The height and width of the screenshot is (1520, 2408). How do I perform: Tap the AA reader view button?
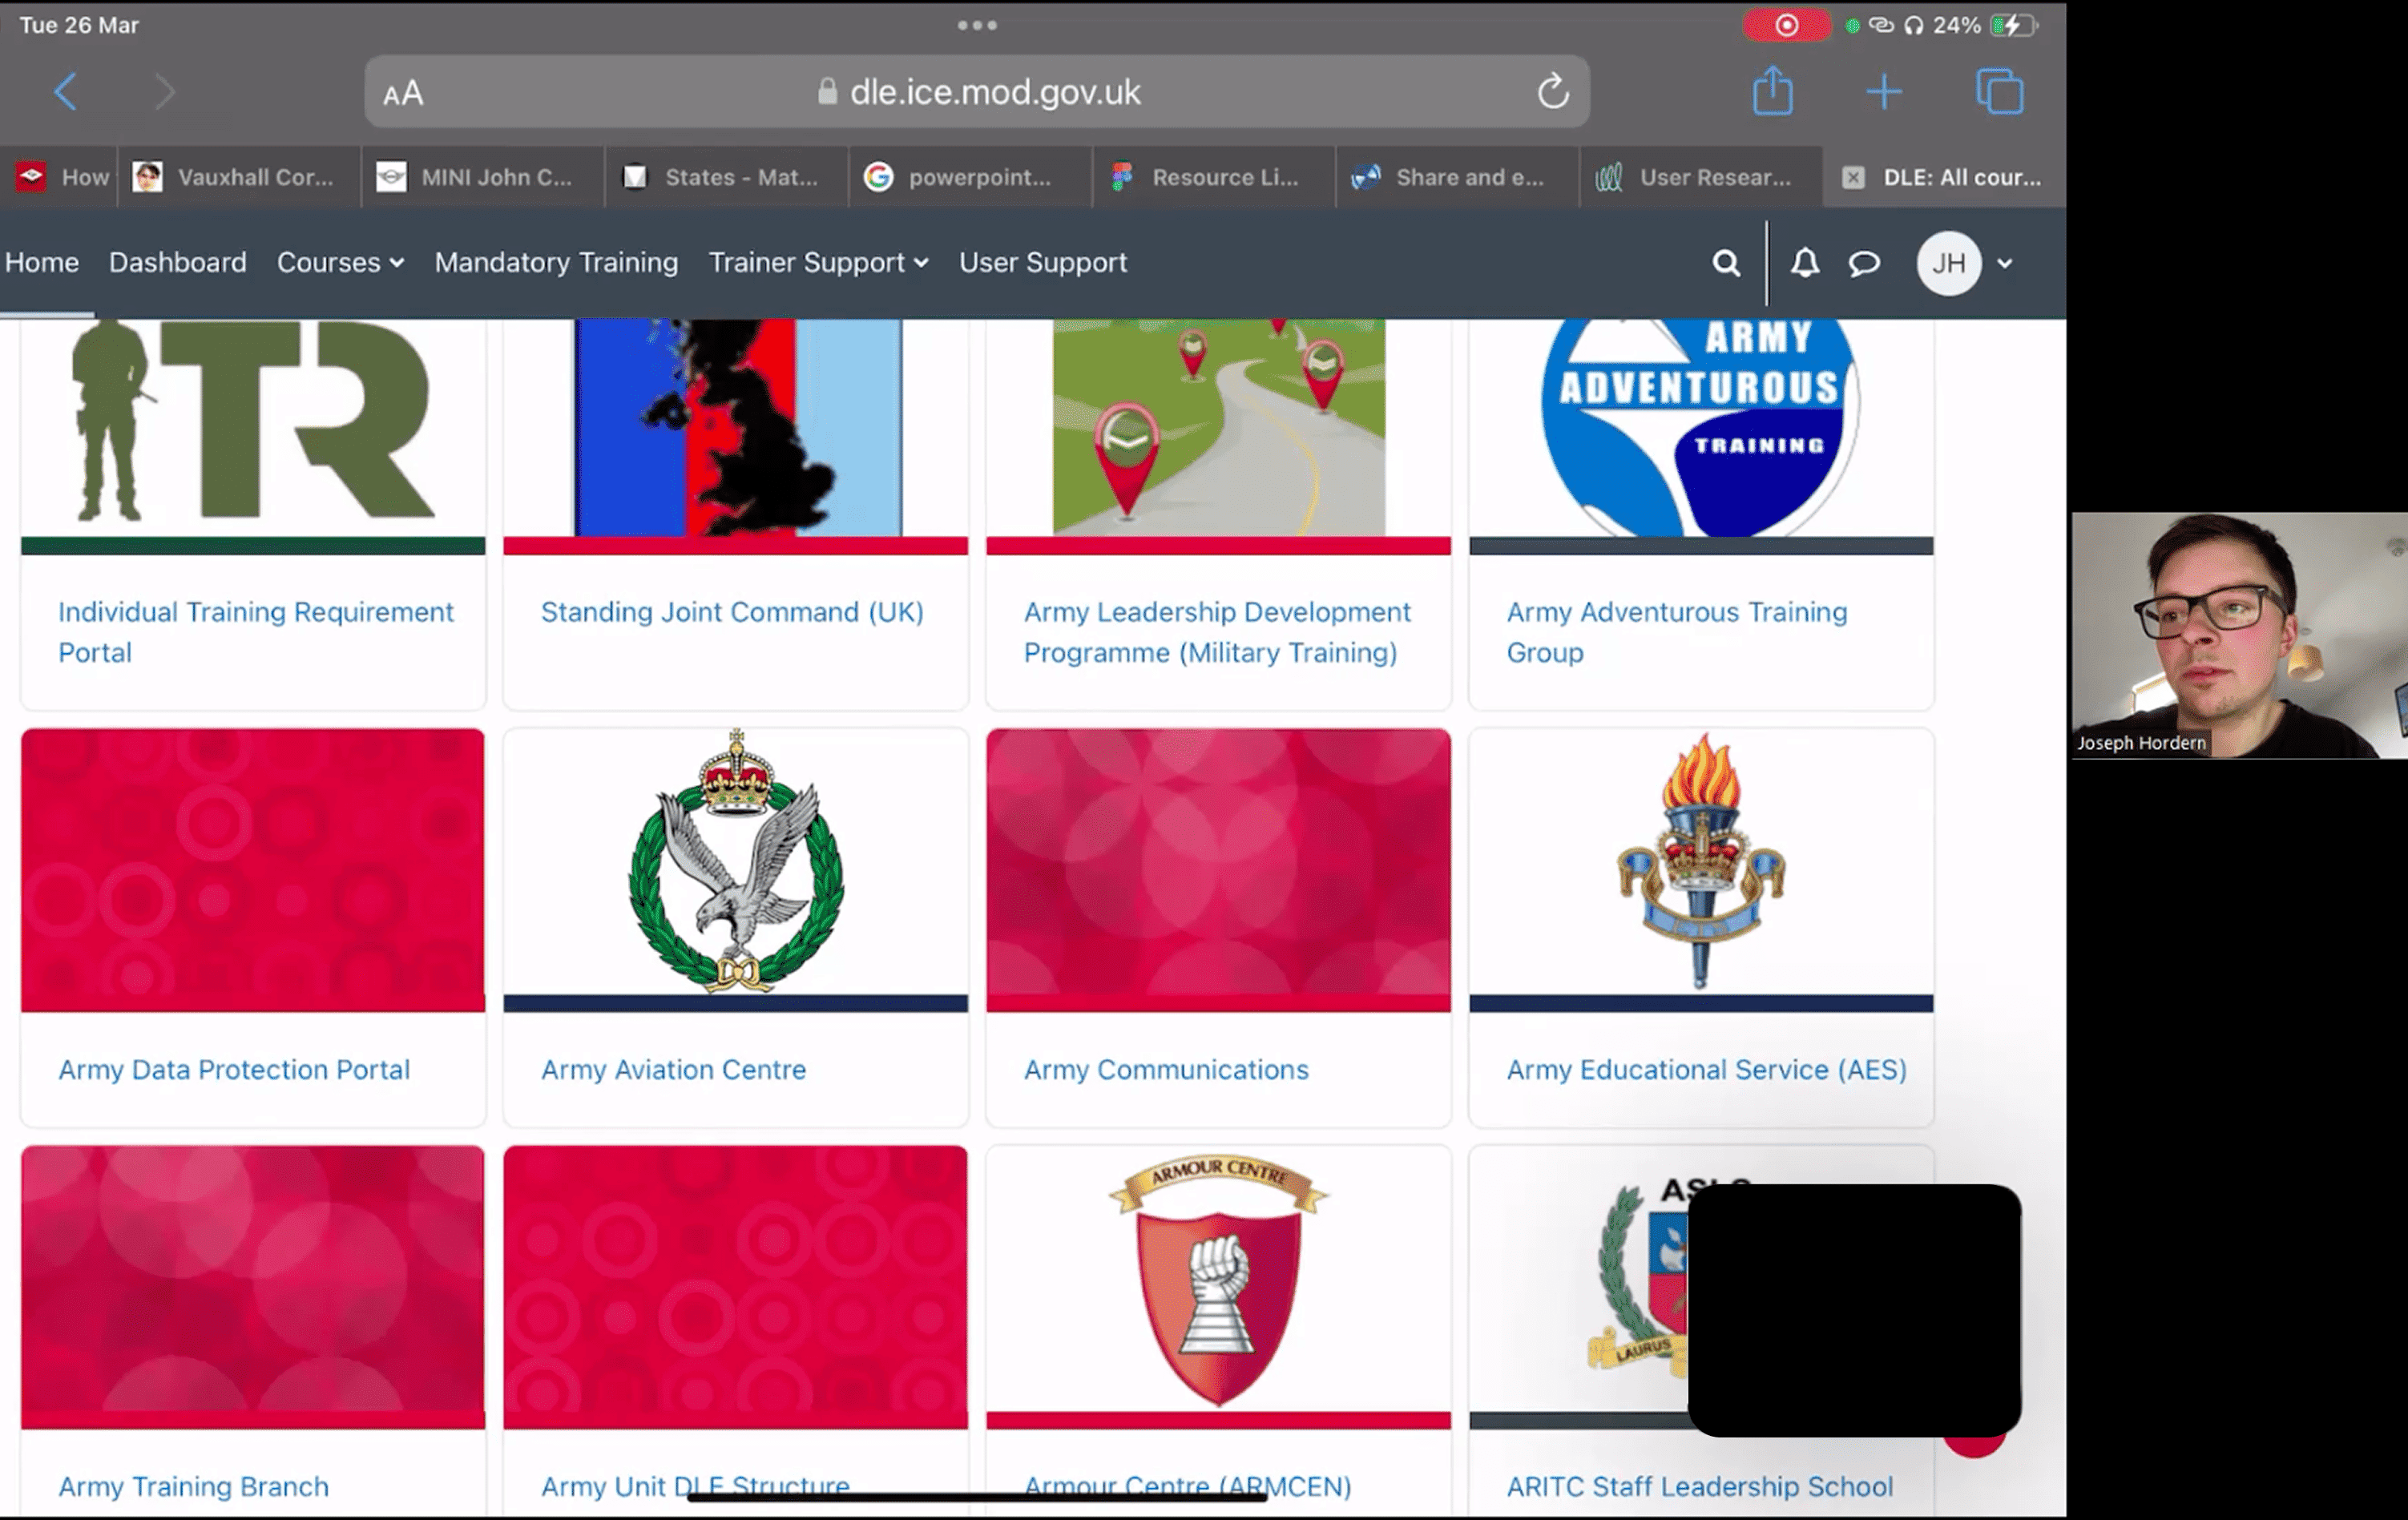[403, 94]
